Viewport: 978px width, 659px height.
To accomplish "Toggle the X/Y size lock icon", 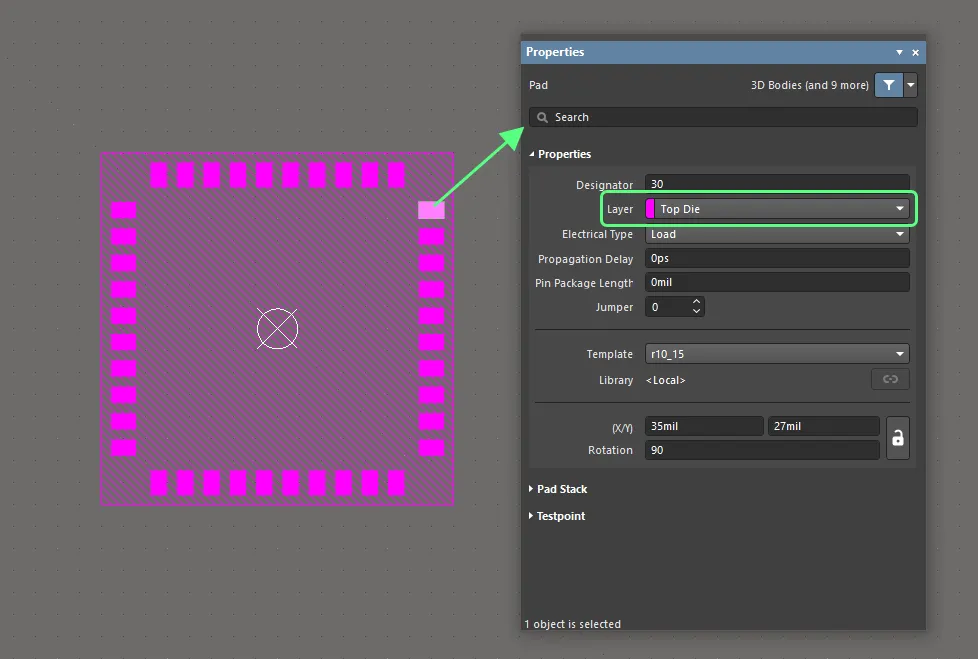I will [897, 438].
